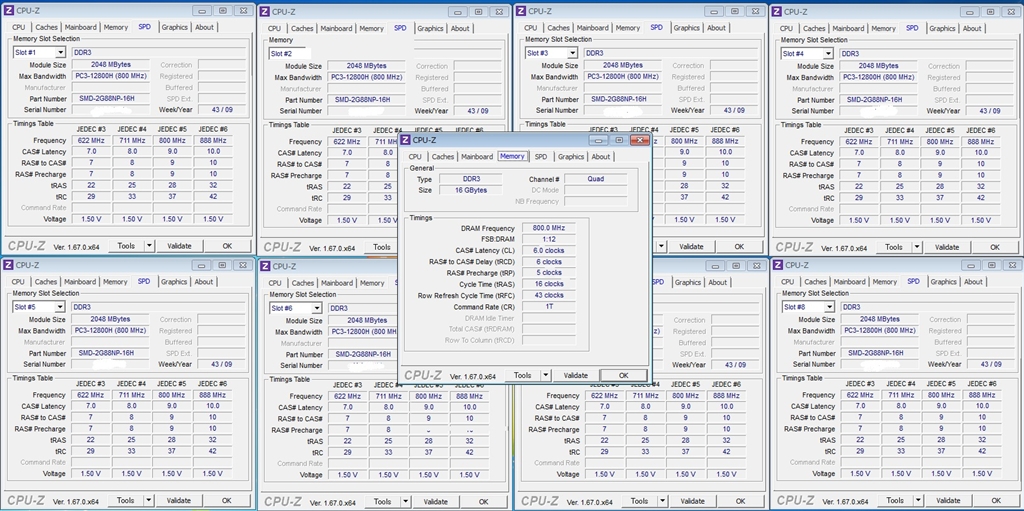Click the CPU-Z title icon in Slot #2 window
Image resolution: width=1024 pixels, height=511 pixels.
pos(264,11)
